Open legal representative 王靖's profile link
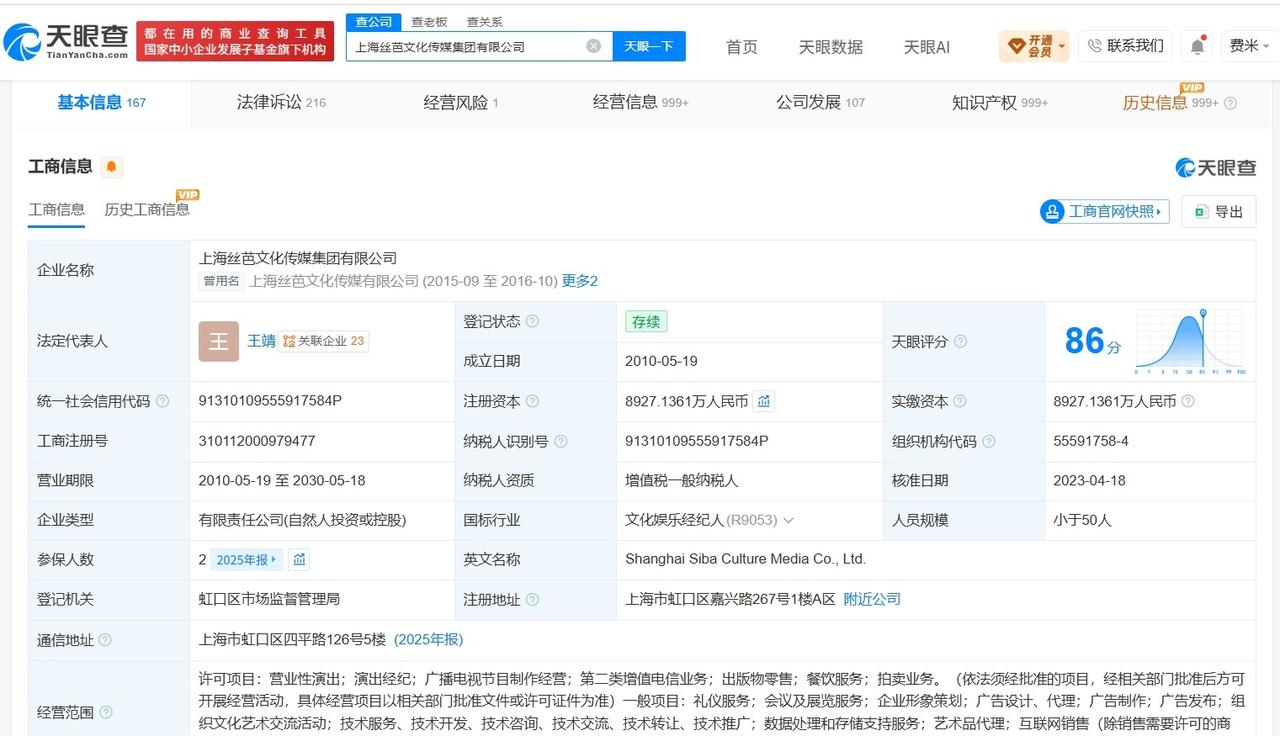1280x736 pixels. (260, 341)
